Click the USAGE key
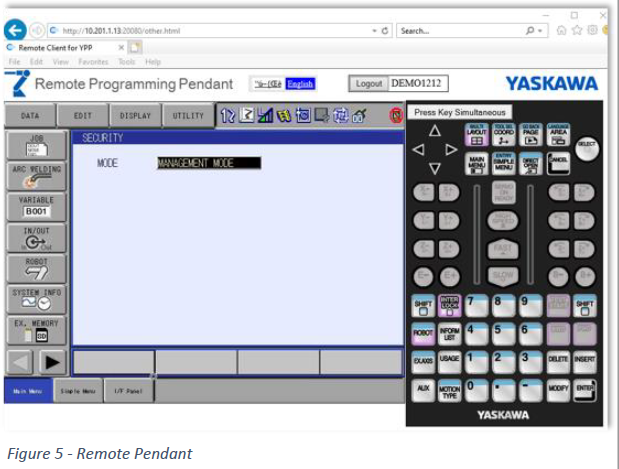Screen dimensions: 619x469 [x=449, y=362]
